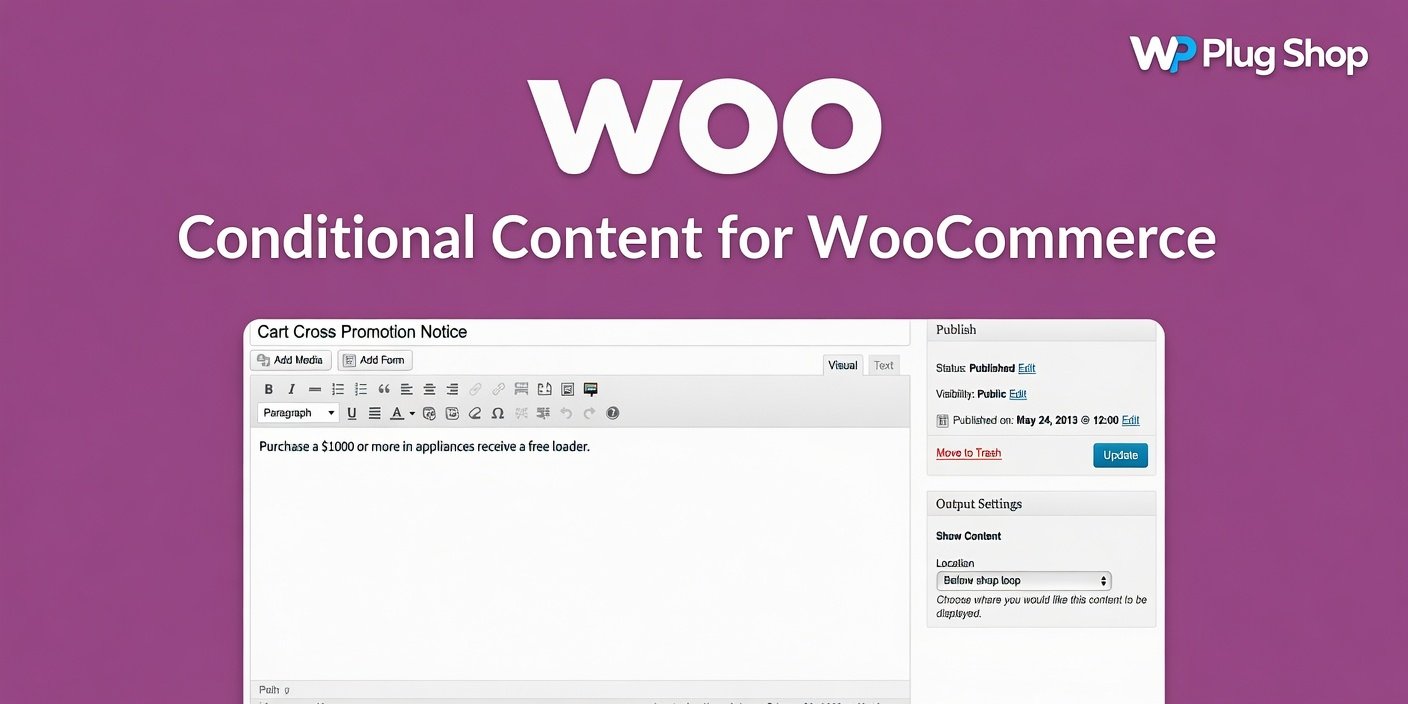Insert the Read More tag
1408x704 pixels.
point(521,389)
